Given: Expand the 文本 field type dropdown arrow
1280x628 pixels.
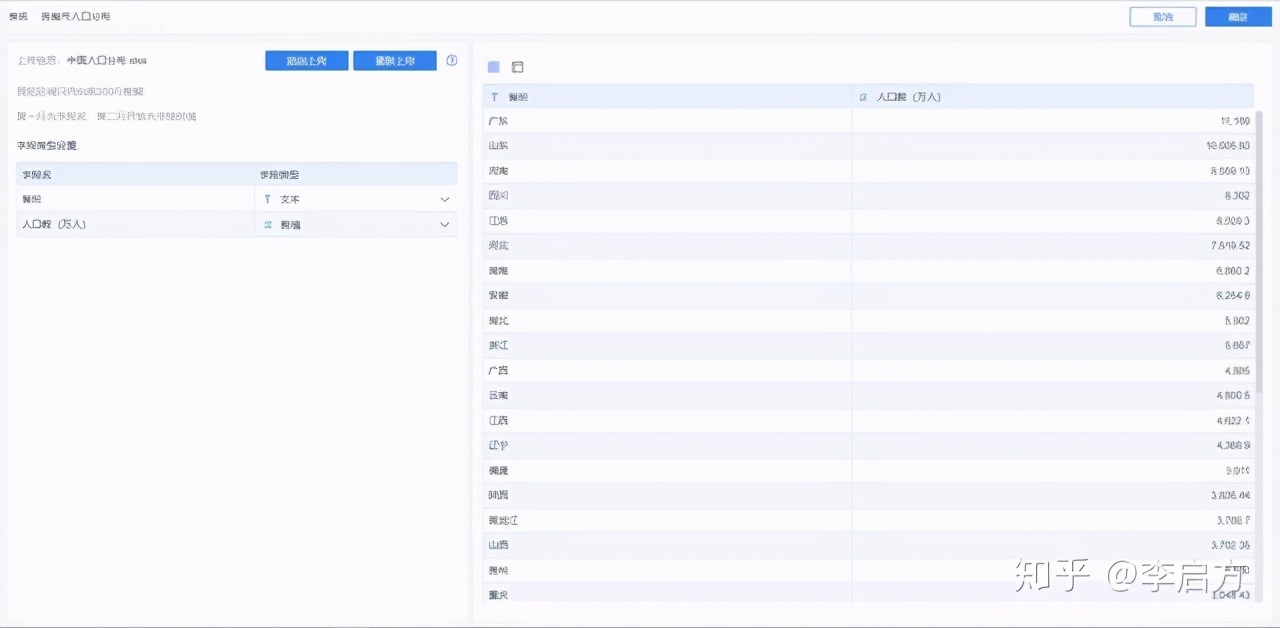Looking at the screenshot, I should pyautogui.click(x=445, y=199).
